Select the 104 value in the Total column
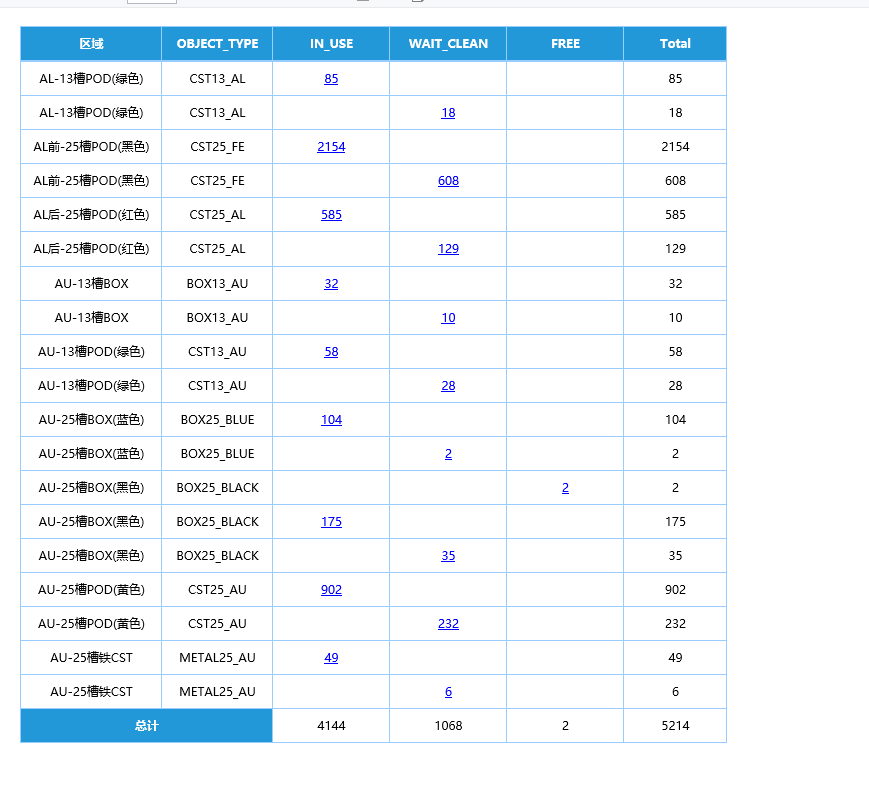869x789 pixels. tap(675, 420)
